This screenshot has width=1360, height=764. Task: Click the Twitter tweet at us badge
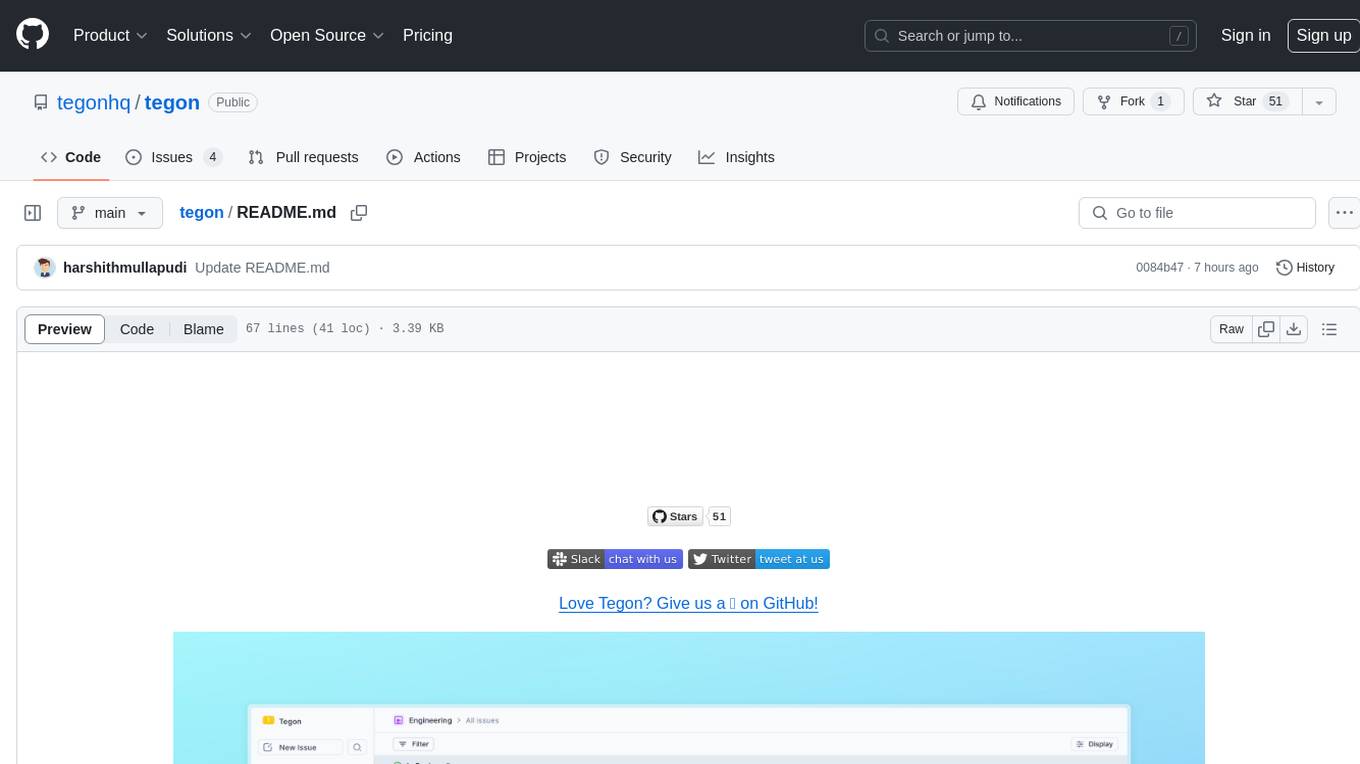click(x=759, y=559)
